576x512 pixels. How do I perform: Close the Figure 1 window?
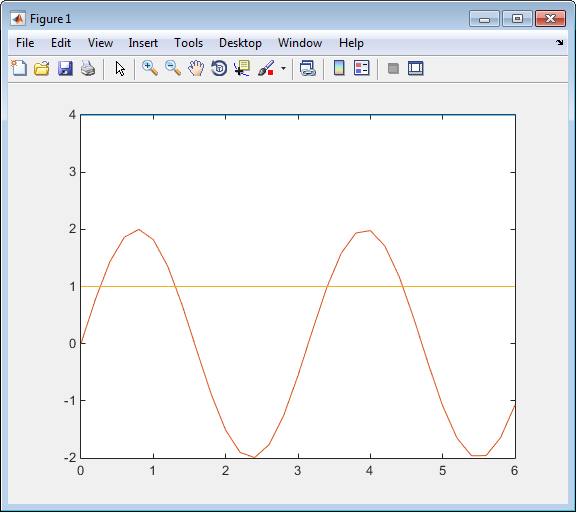point(550,19)
